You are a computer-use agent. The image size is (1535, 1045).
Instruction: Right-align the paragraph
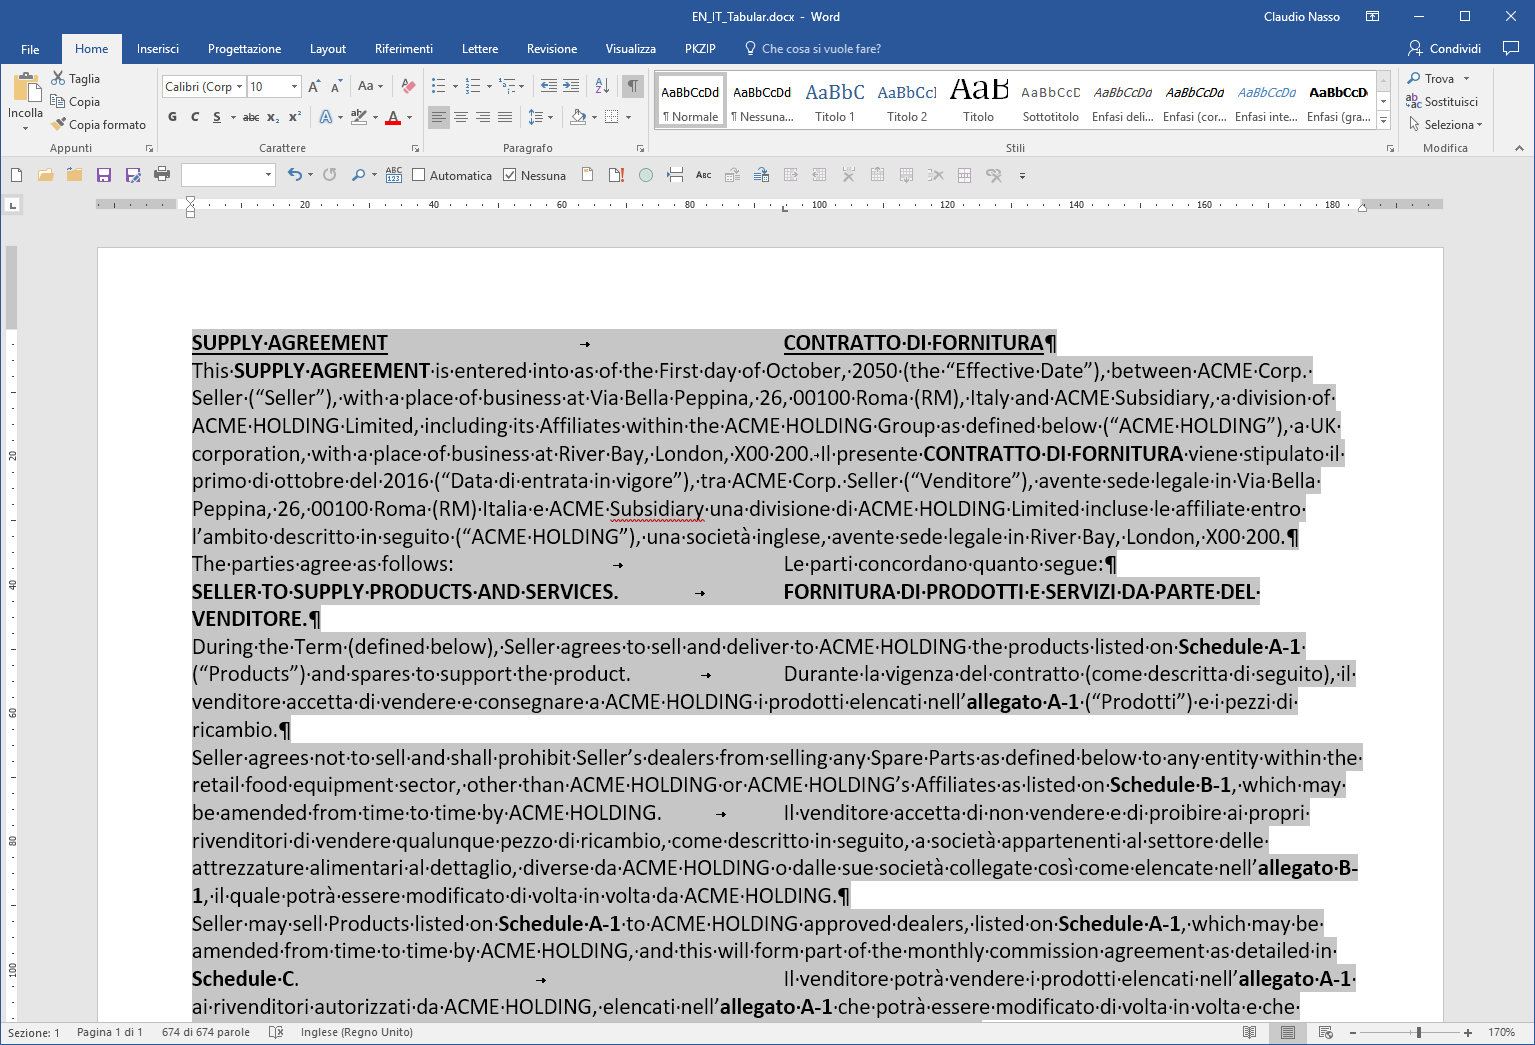483,117
